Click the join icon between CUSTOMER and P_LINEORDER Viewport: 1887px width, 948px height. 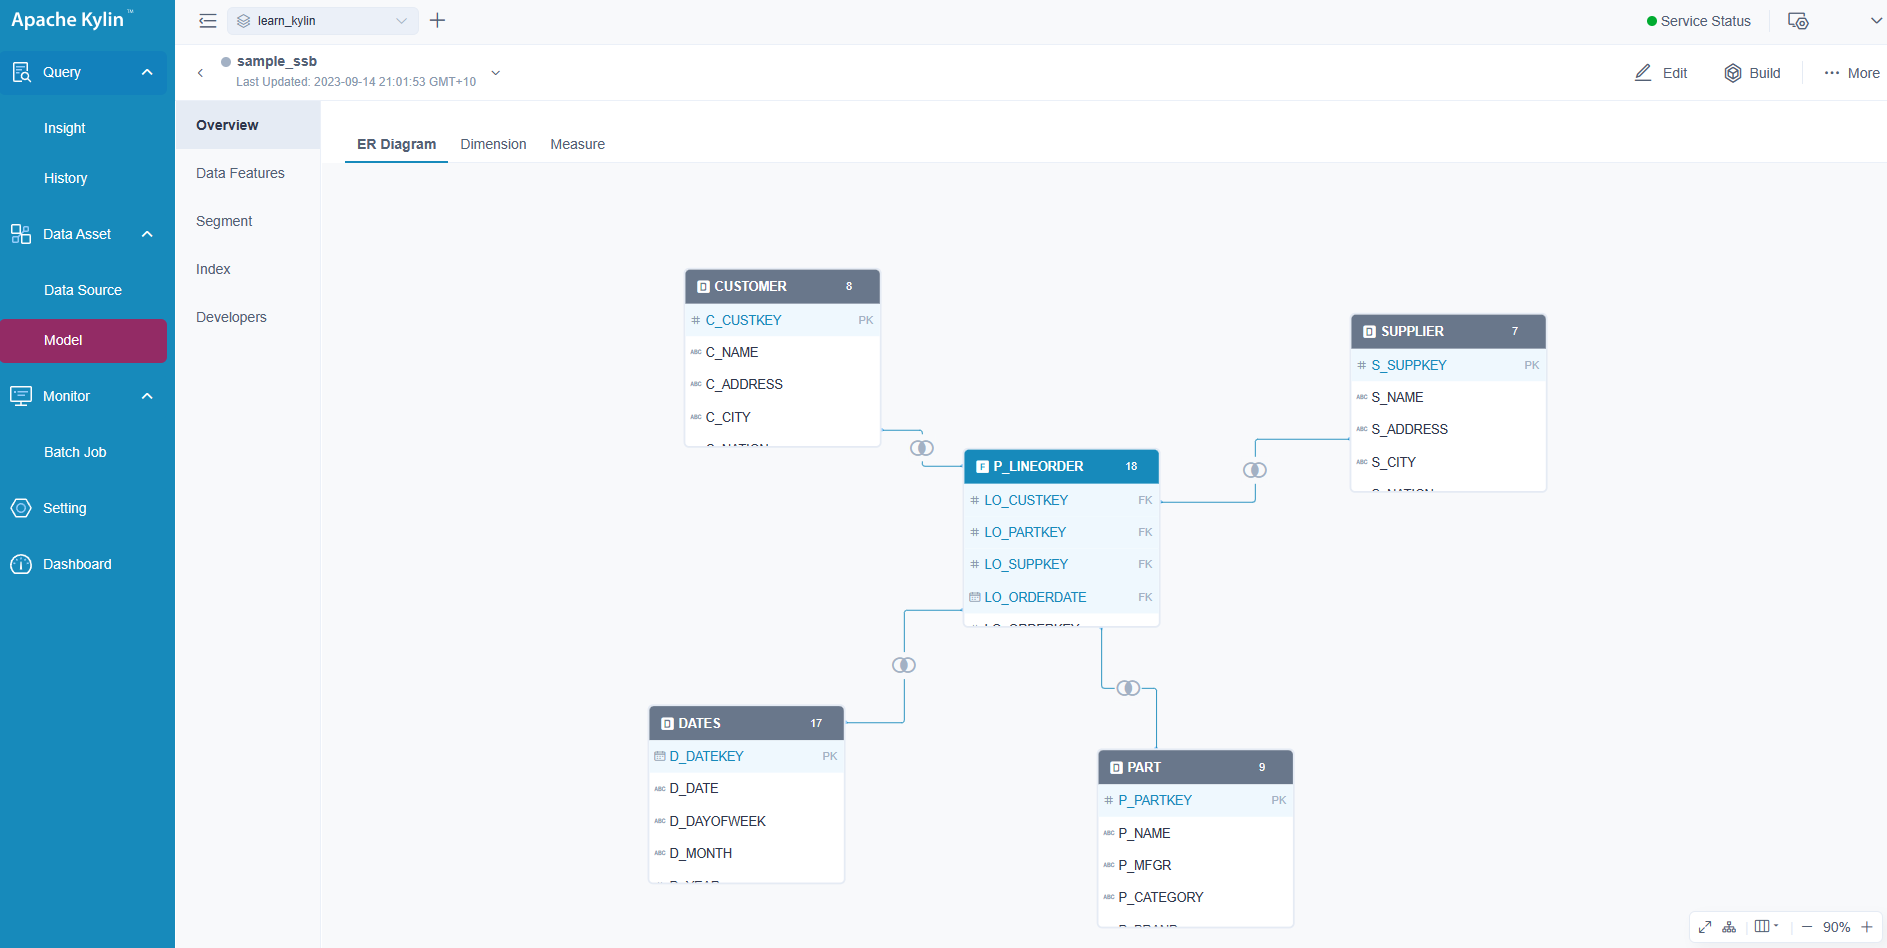[922, 448]
